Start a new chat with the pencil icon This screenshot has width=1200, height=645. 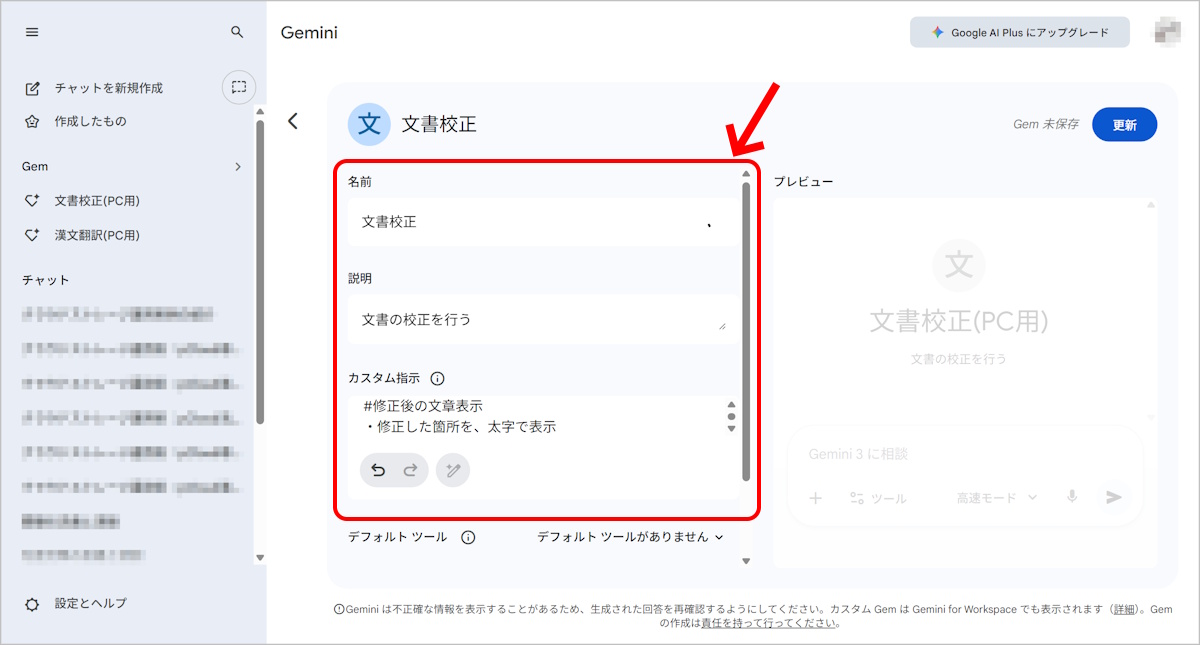pos(33,87)
